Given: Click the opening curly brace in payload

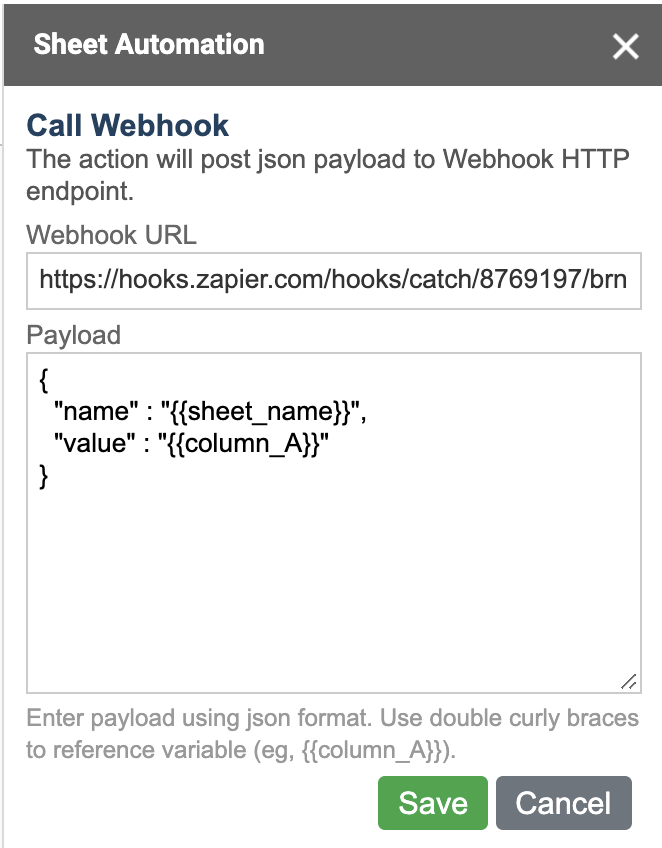Looking at the screenshot, I should pos(44,380).
